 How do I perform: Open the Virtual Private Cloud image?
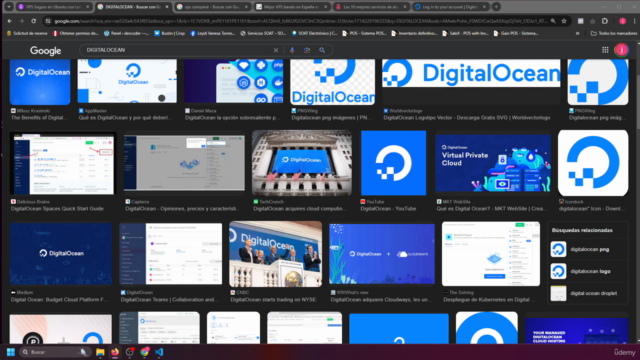pyautogui.click(x=493, y=163)
